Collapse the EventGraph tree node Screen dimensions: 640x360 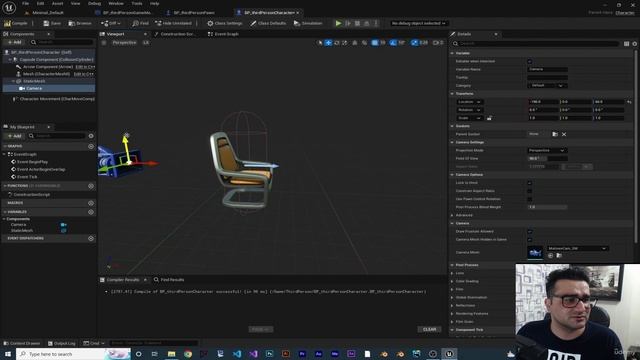coord(4,154)
